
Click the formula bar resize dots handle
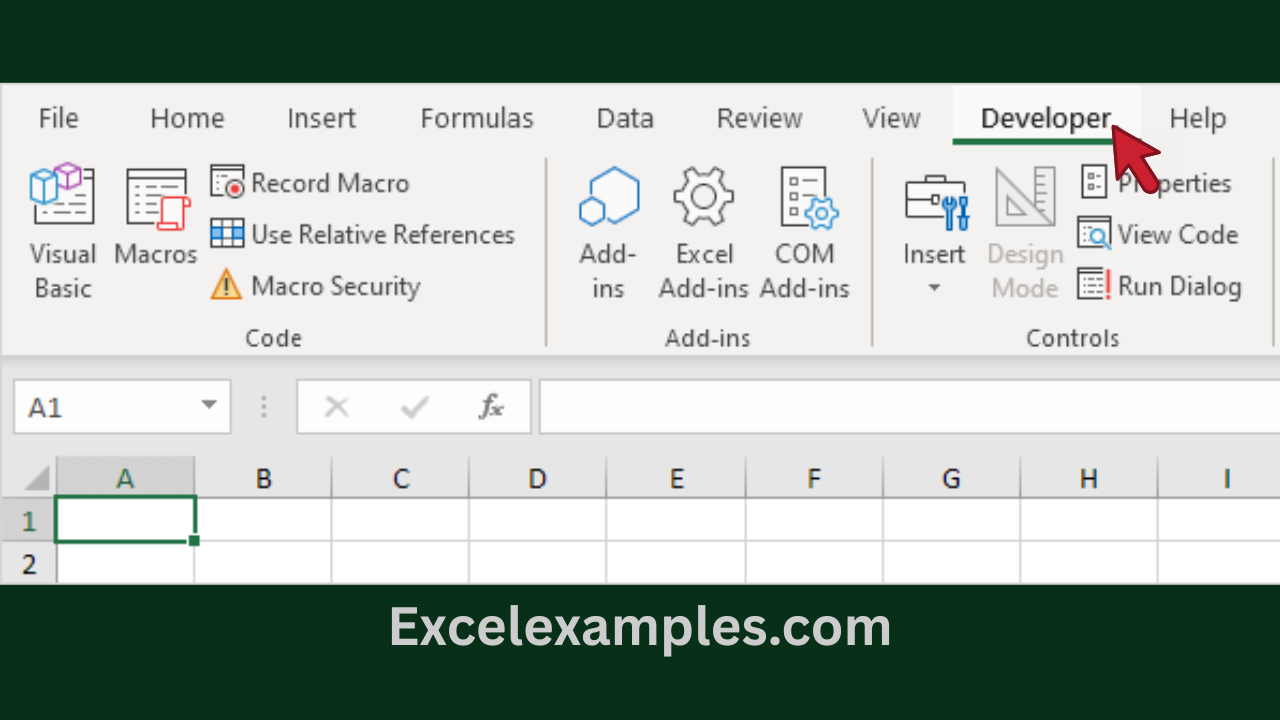point(264,407)
